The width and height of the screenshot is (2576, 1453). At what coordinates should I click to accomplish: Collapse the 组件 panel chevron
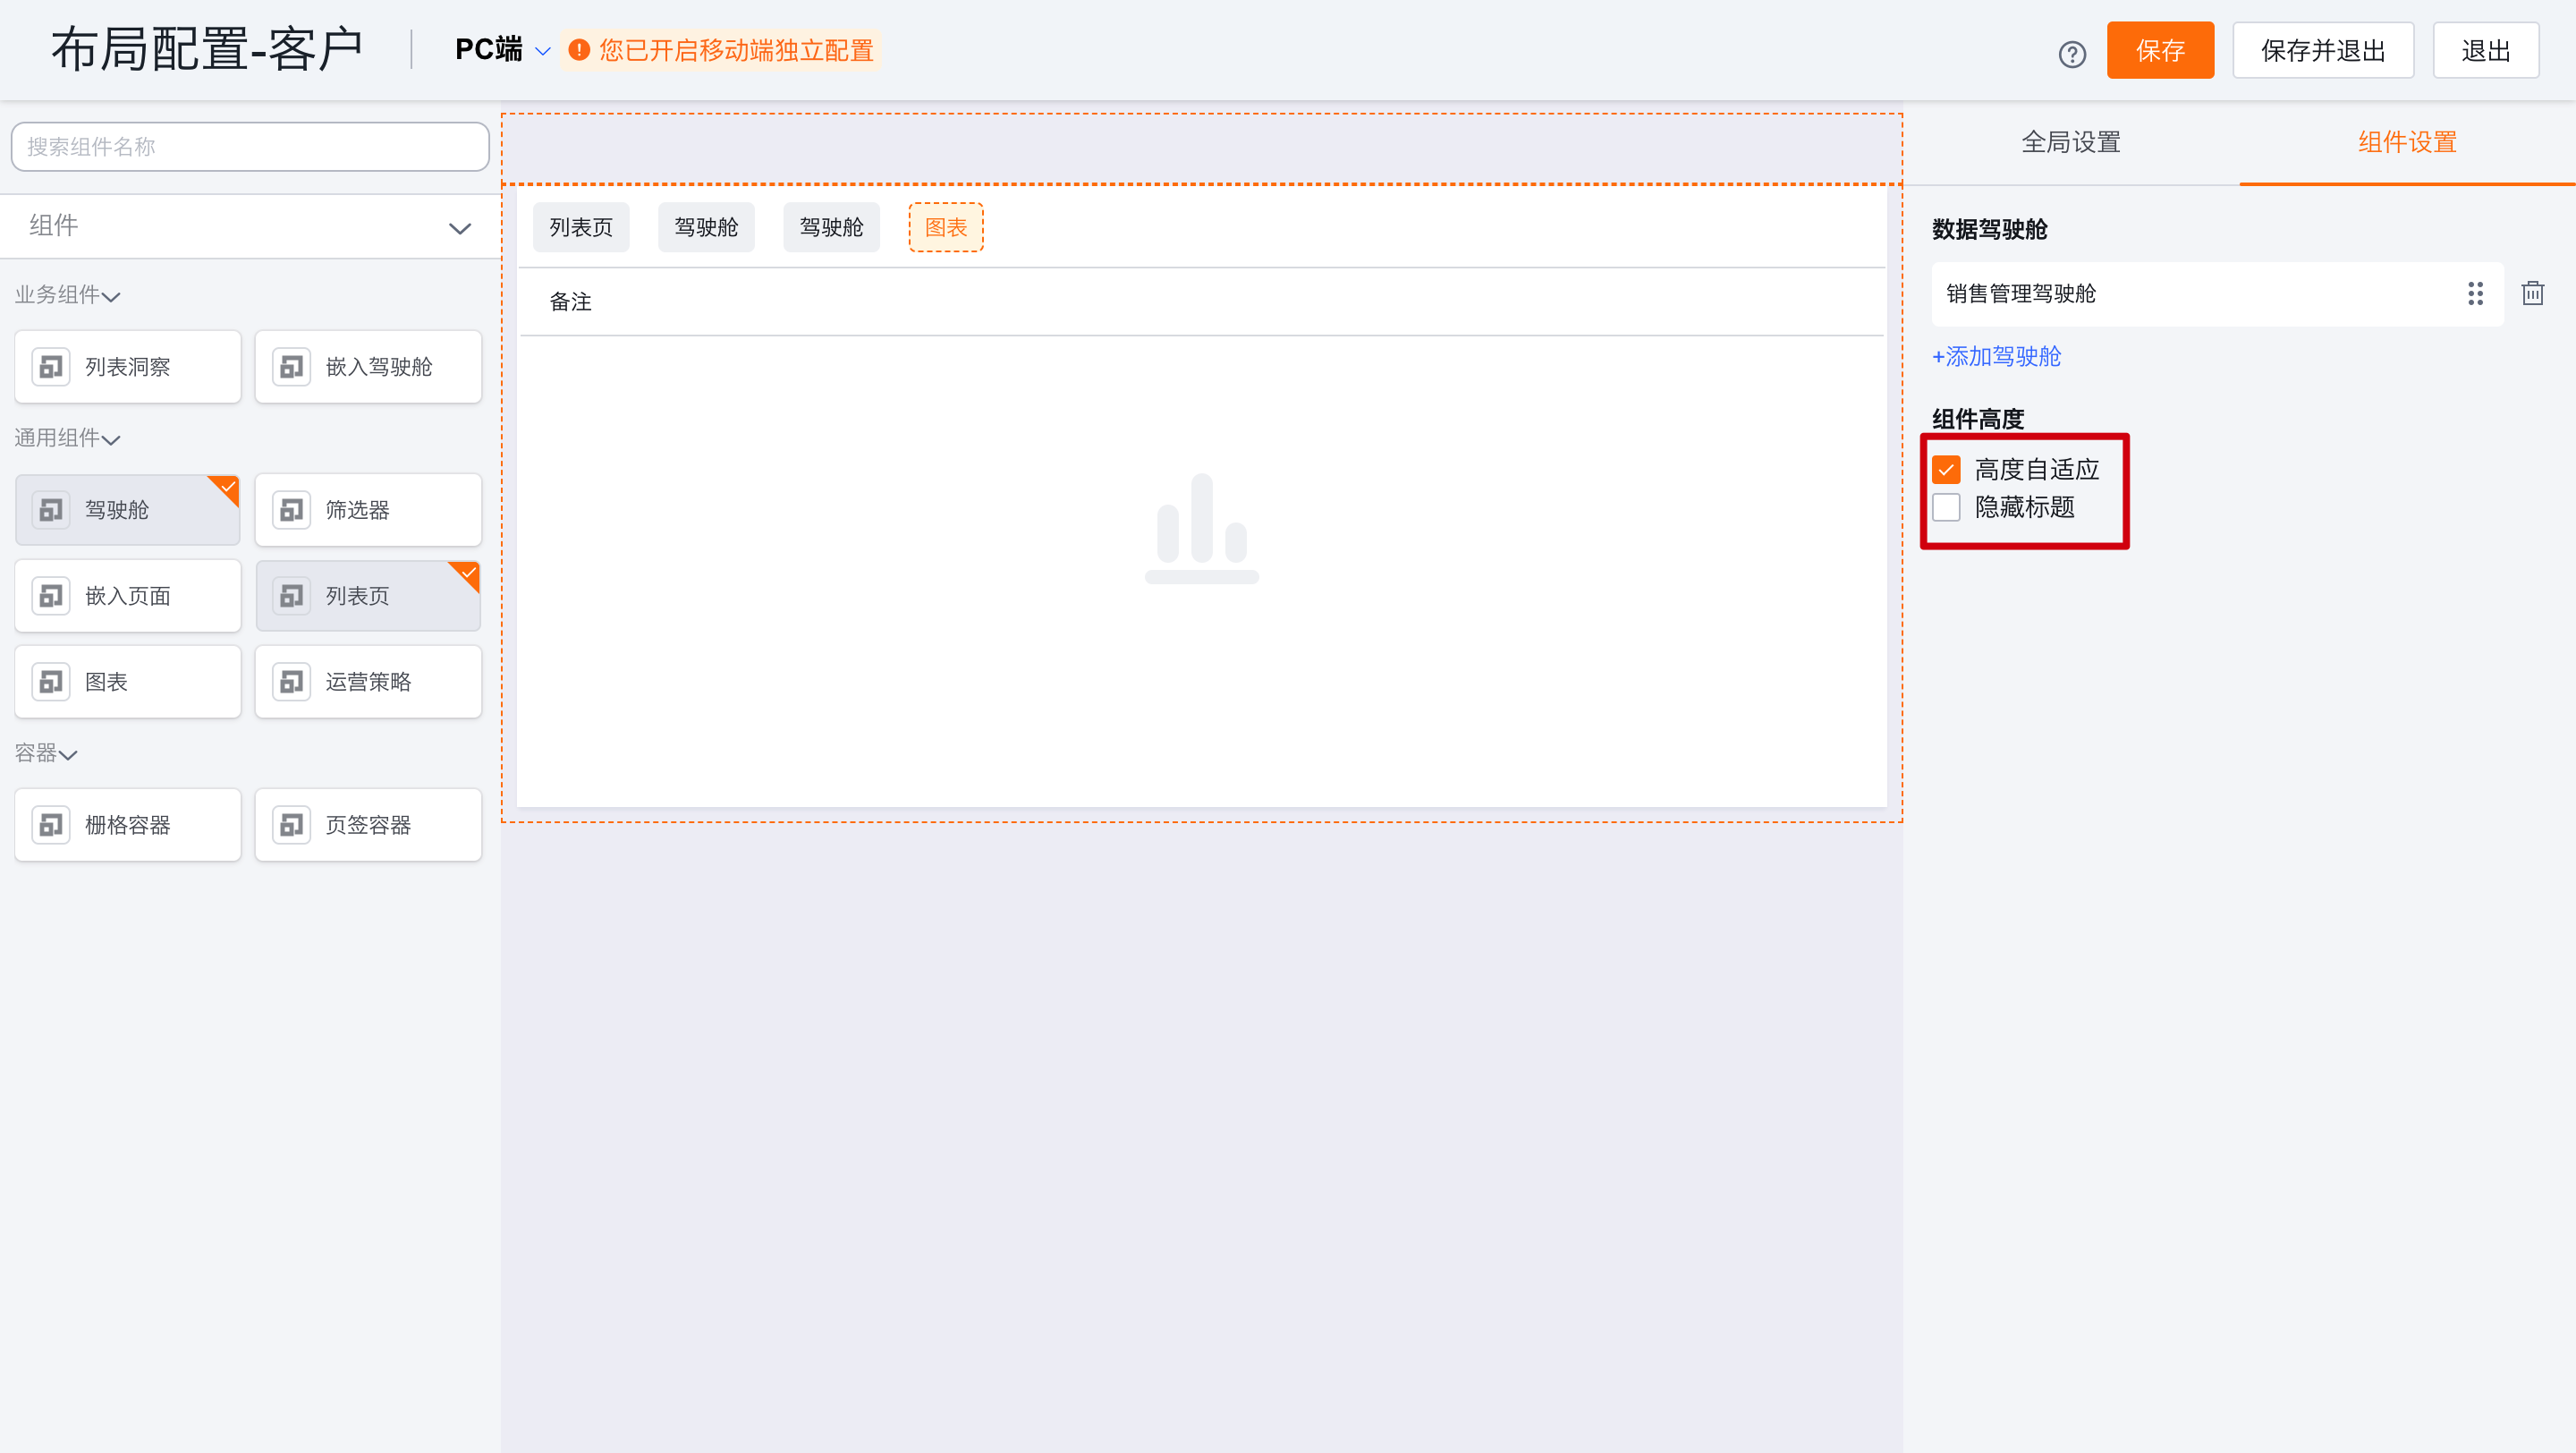click(x=459, y=228)
